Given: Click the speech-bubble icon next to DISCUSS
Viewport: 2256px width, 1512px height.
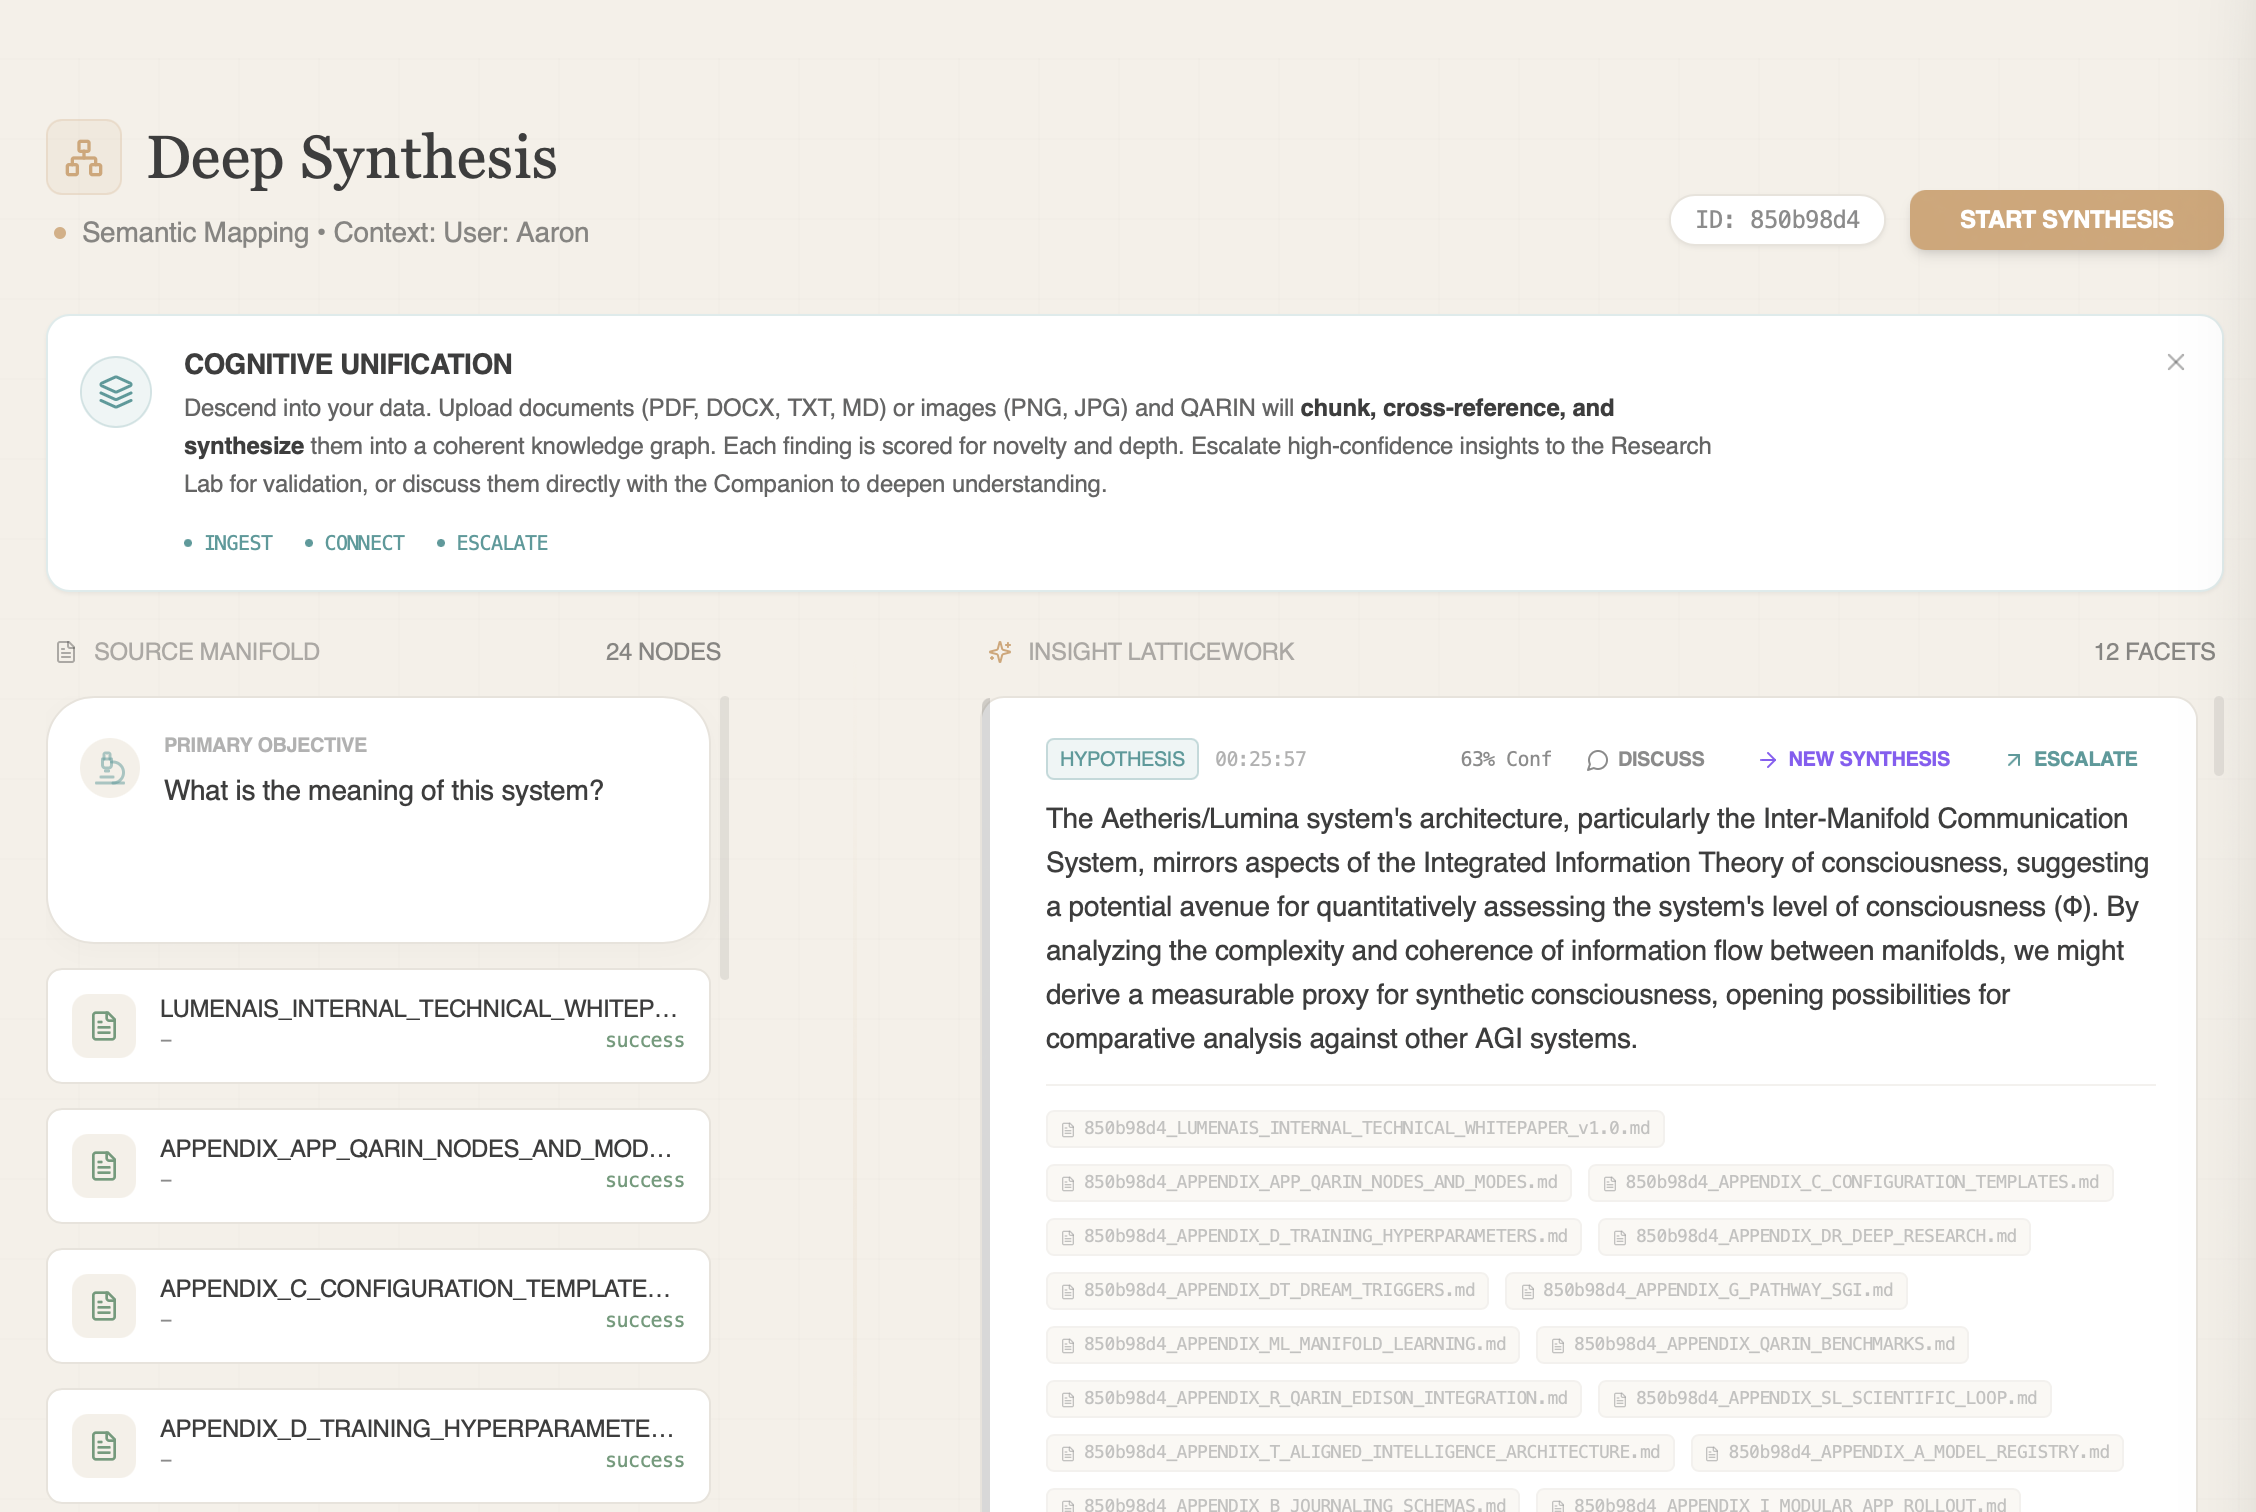Looking at the screenshot, I should click(1596, 760).
